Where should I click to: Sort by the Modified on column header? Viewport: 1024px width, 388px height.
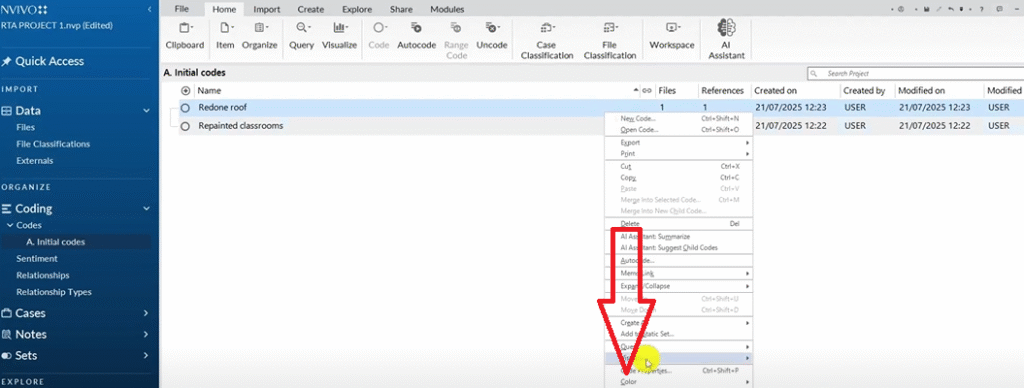tap(921, 91)
